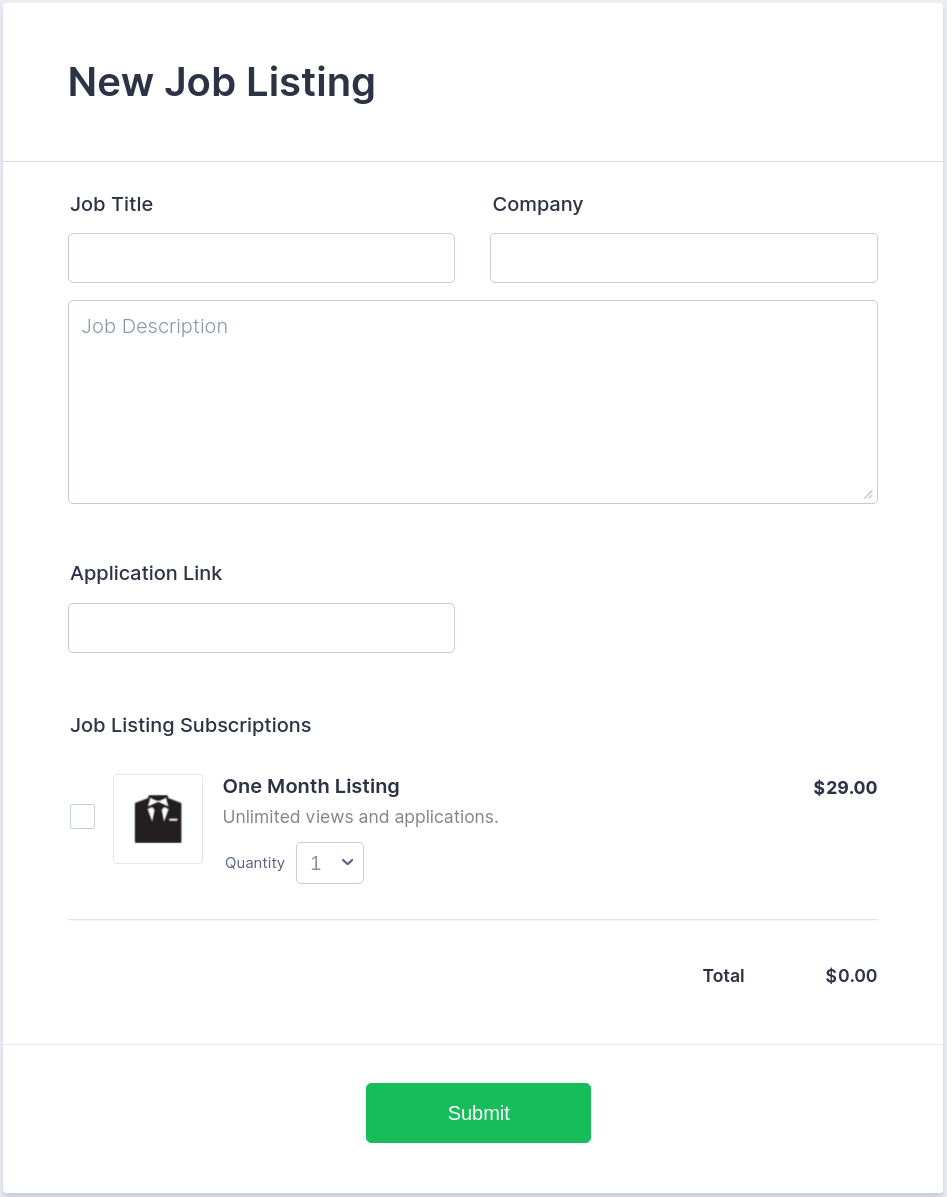This screenshot has height=1197, width=947.
Task: Click the Total label
Action: 723,976
